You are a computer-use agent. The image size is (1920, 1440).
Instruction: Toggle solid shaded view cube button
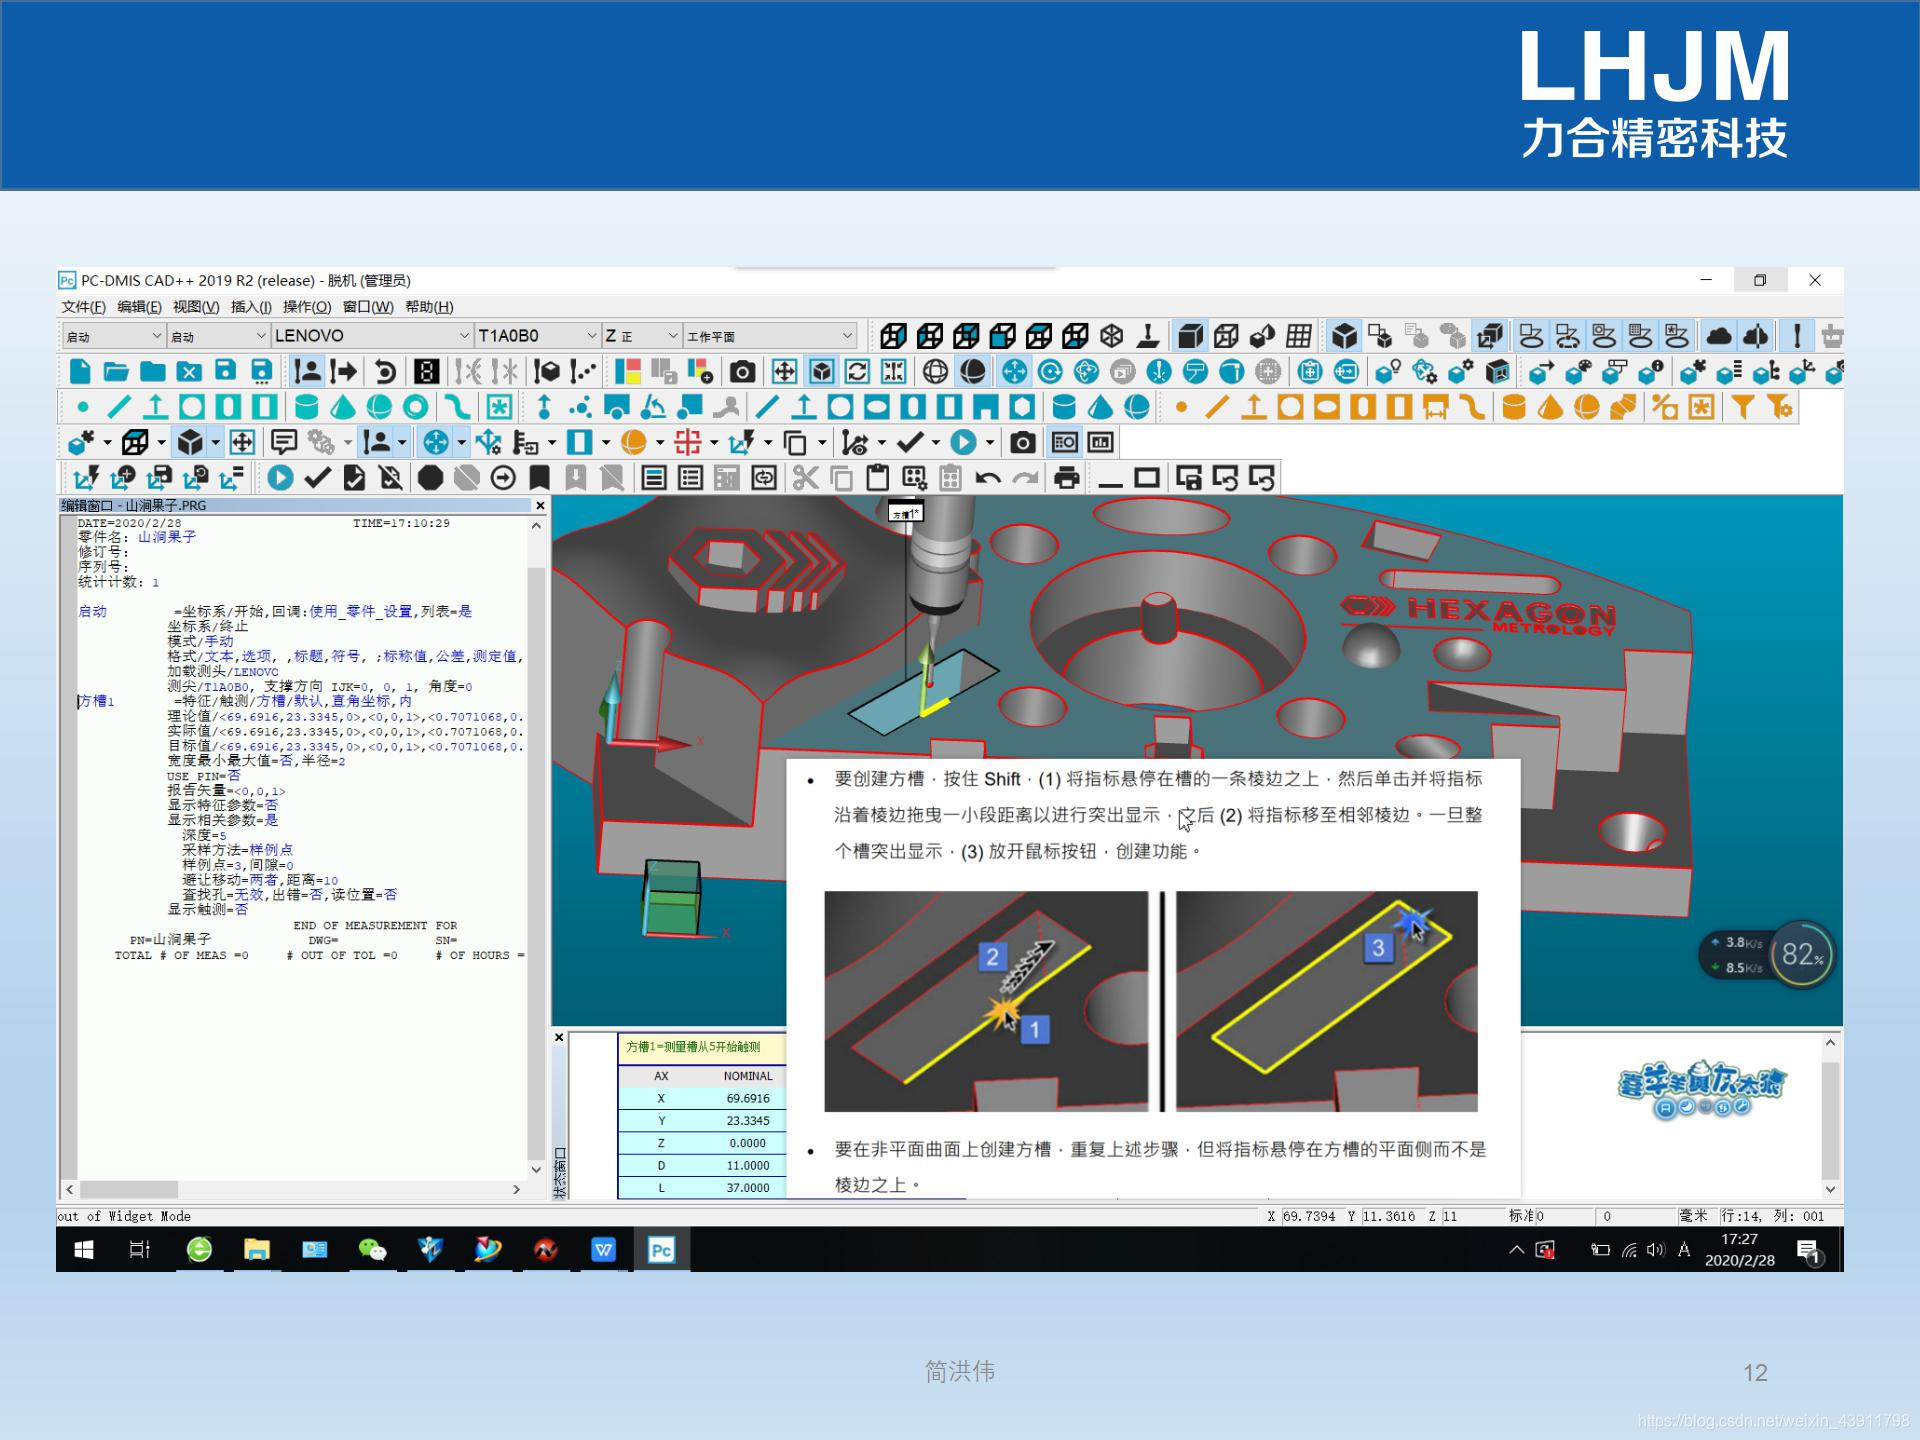pyautogui.click(x=1189, y=336)
